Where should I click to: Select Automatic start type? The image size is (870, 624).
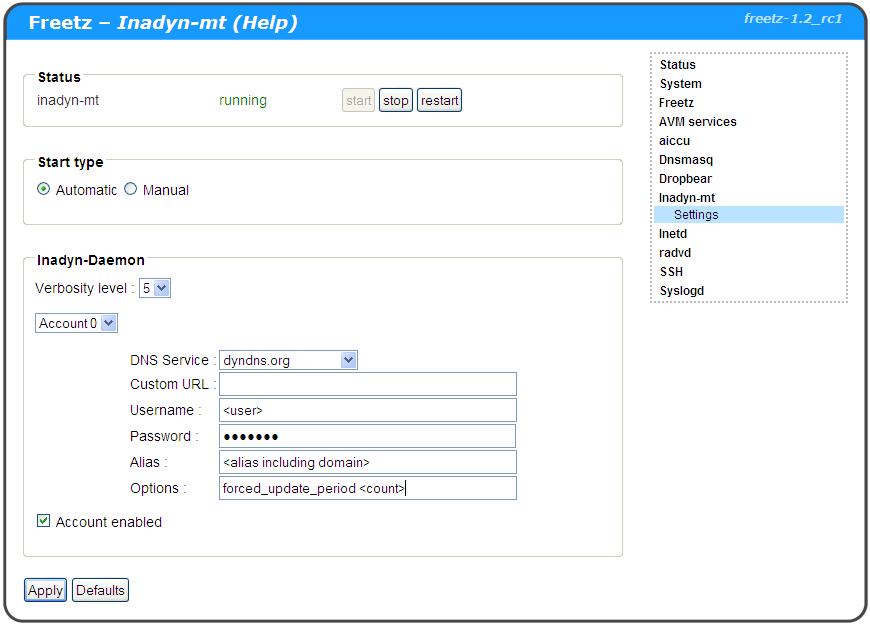point(44,189)
